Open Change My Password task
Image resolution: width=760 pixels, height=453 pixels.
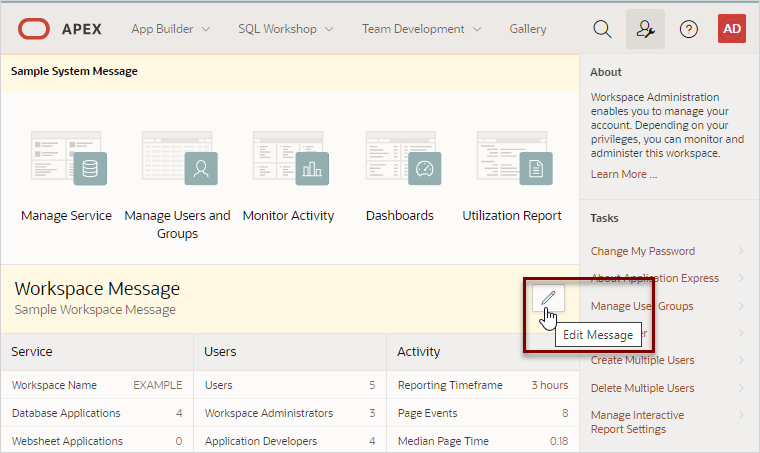643,251
